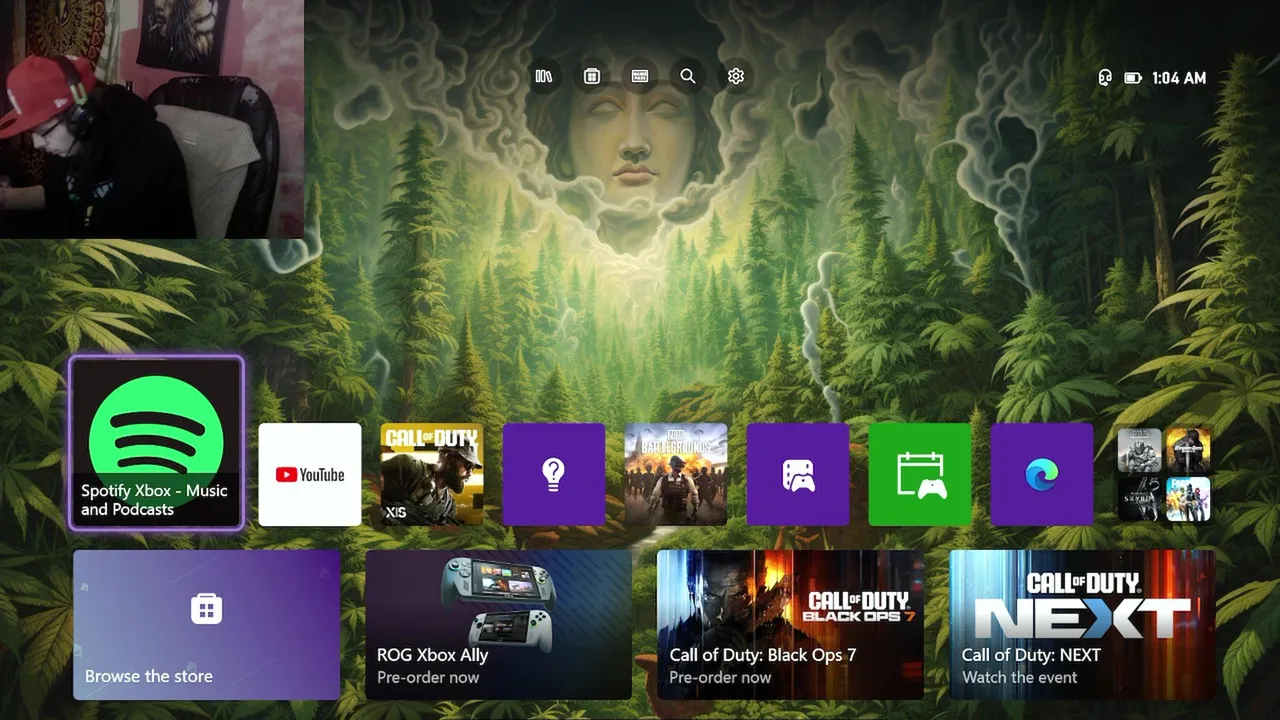Open Call of Duty: NEXT event card
The image size is (1280, 720).
click(x=1082, y=625)
